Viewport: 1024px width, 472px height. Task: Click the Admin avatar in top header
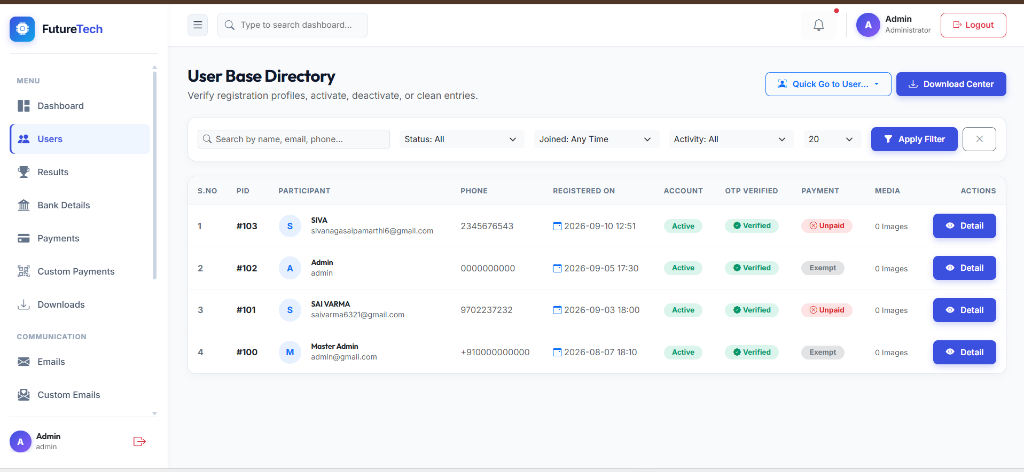tap(868, 25)
